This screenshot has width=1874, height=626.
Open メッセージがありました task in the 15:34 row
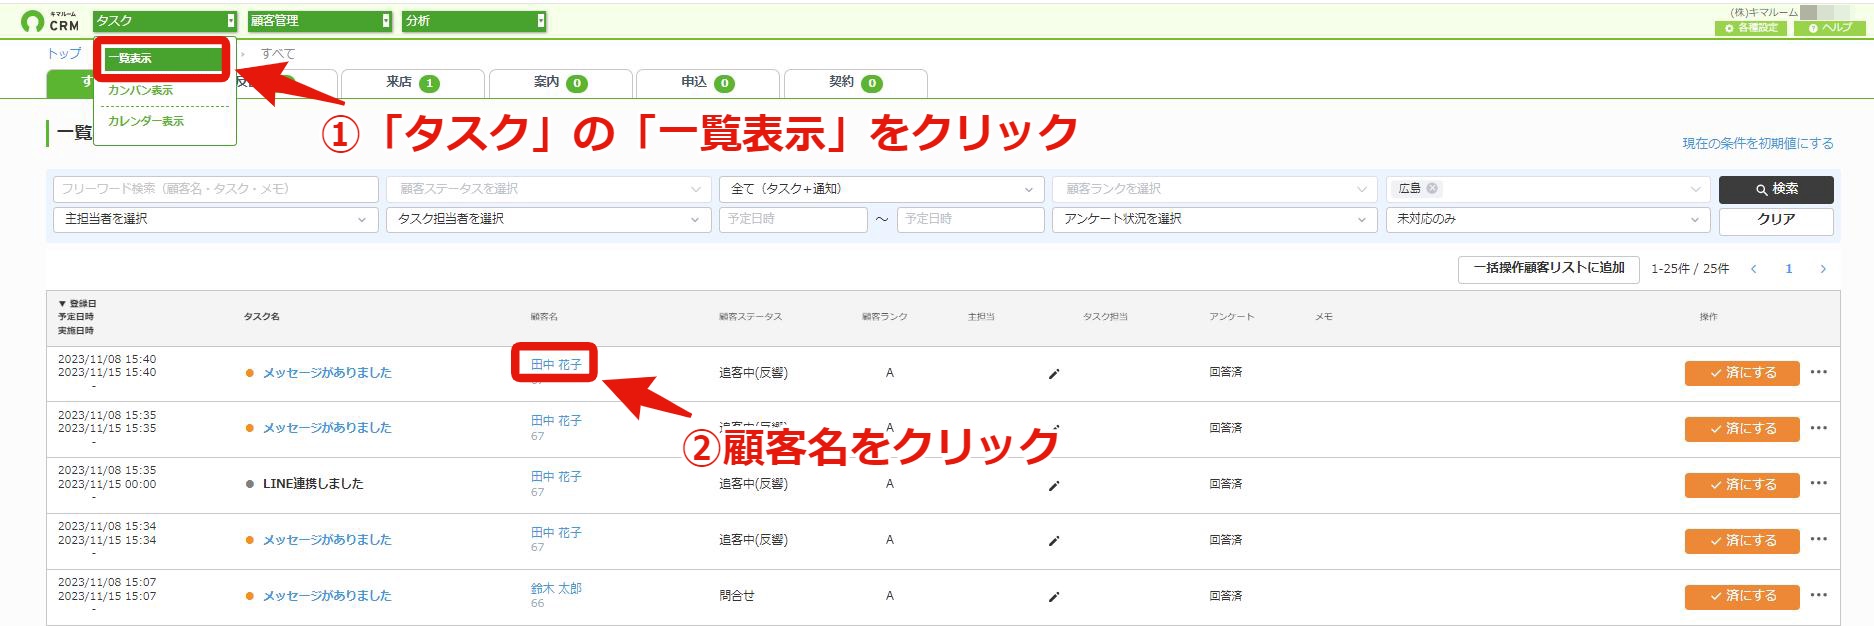click(327, 540)
